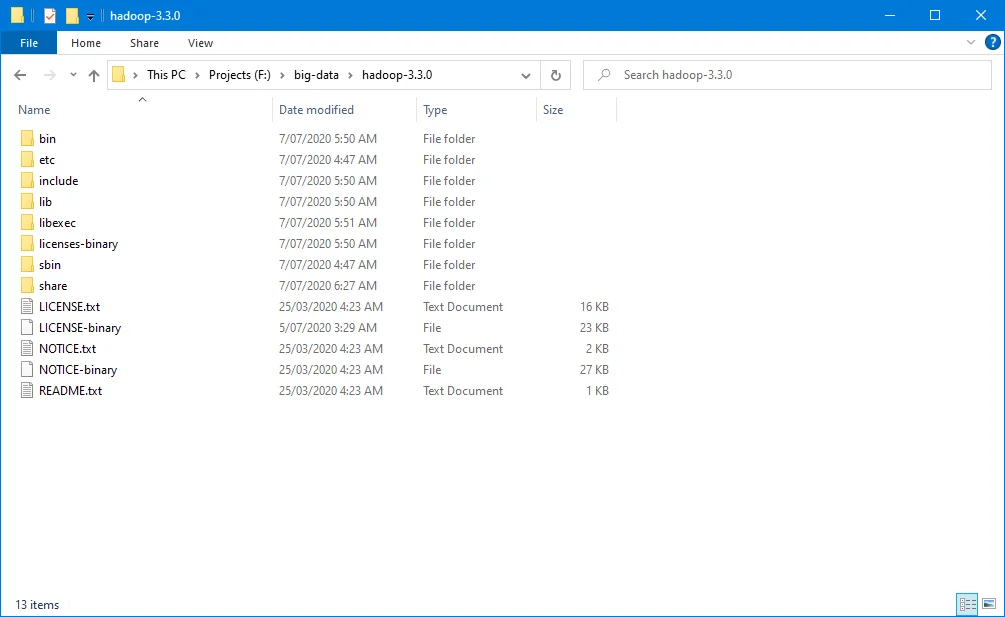Select the share folder
The width and height of the screenshot is (1005, 617).
53,286
